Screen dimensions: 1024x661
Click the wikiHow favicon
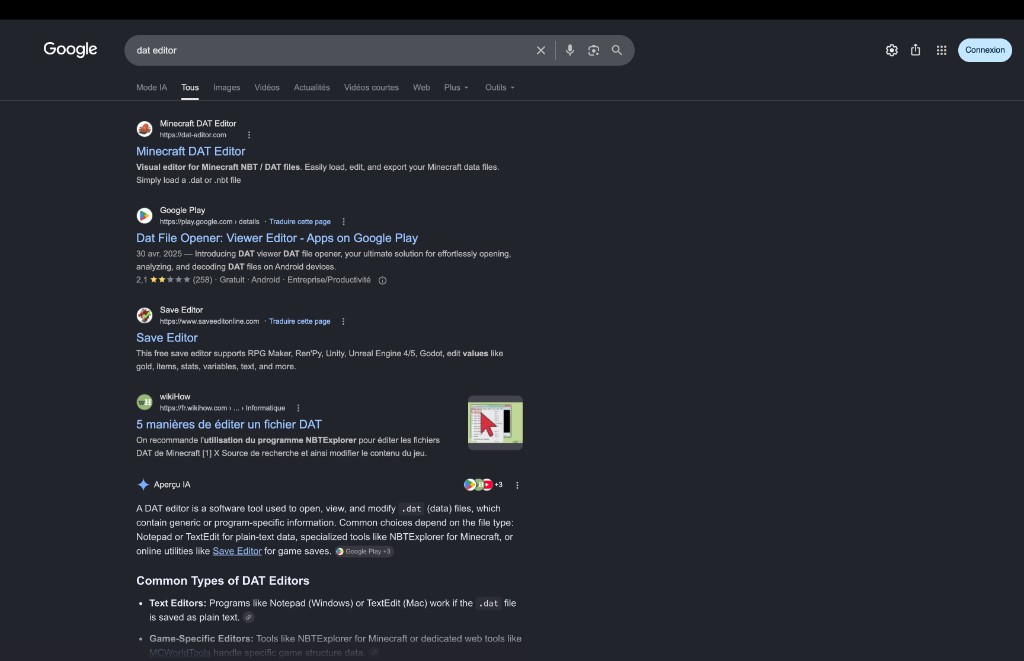click(144, 402)
